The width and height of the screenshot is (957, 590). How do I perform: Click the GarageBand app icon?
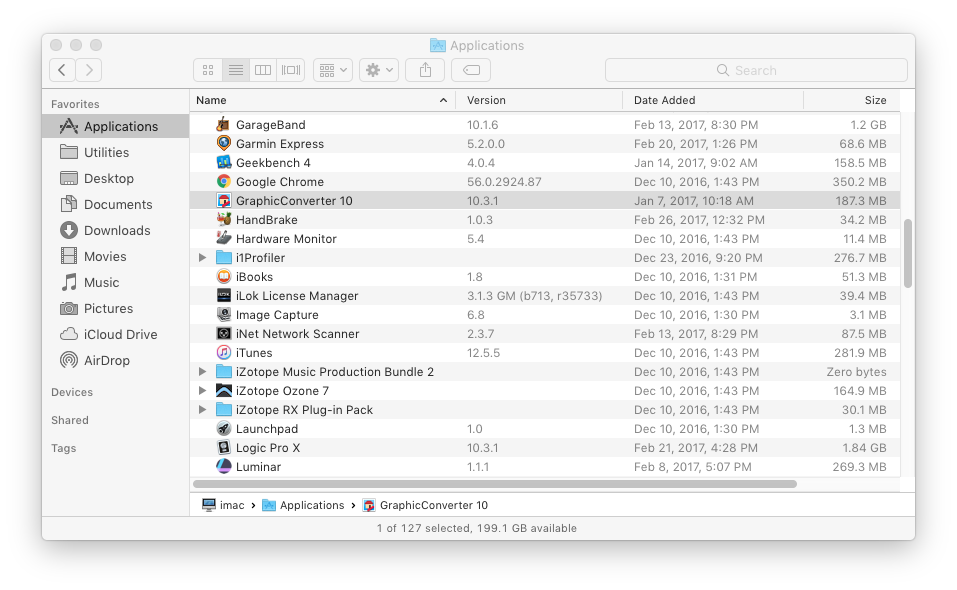[x=224, y=124]
